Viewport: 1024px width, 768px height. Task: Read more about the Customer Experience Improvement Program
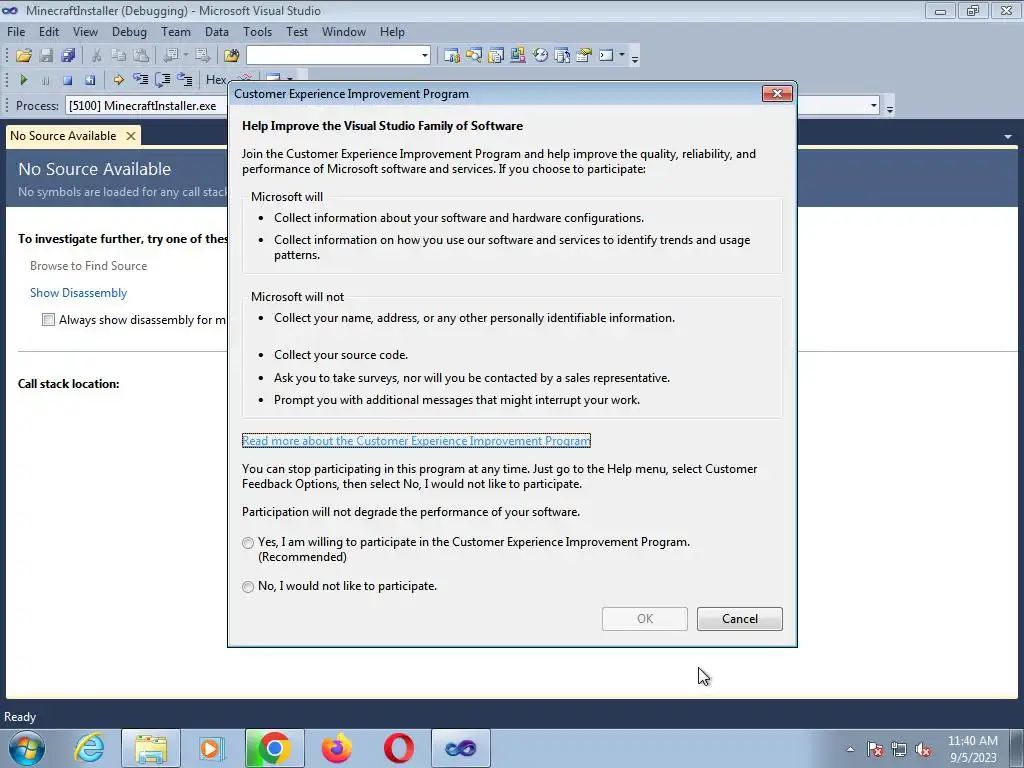416,441
